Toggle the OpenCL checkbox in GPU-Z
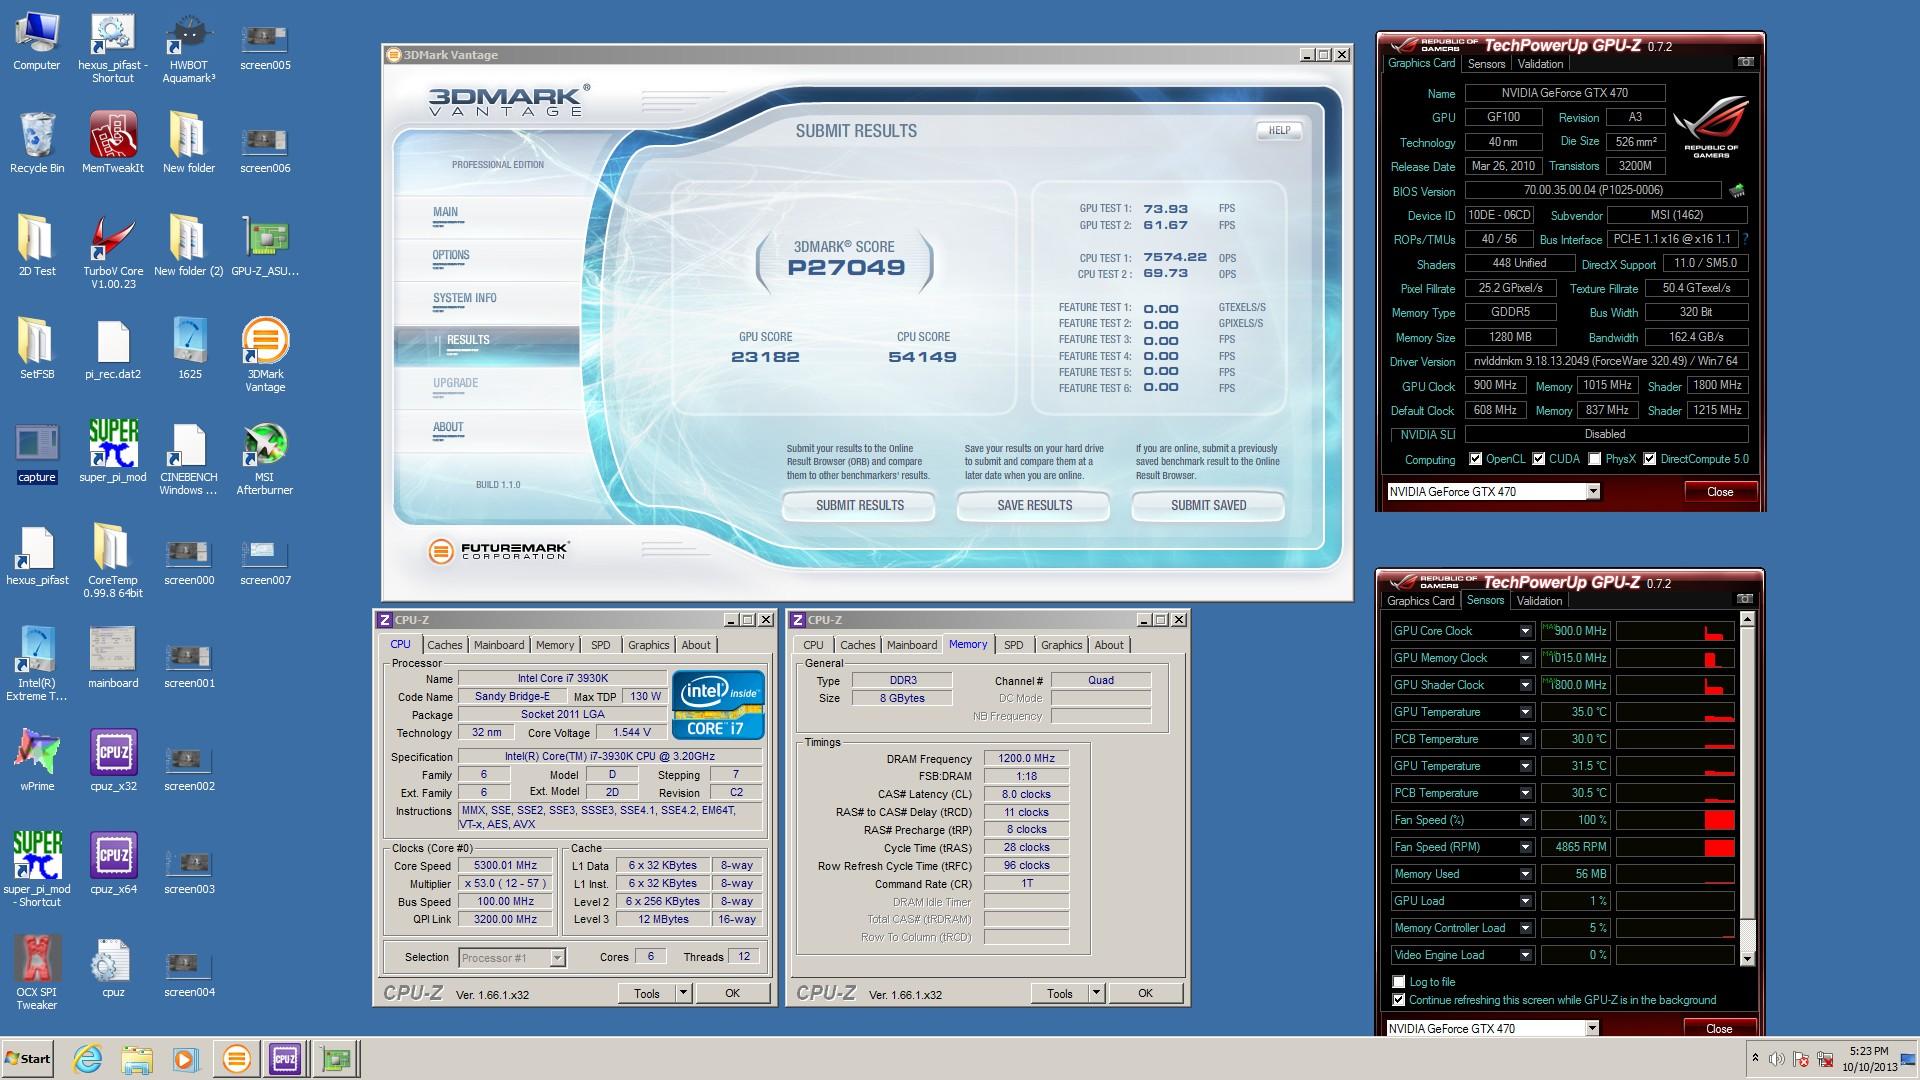The height and width of the screenshot is (1080, 1920). coord(1475,459)
